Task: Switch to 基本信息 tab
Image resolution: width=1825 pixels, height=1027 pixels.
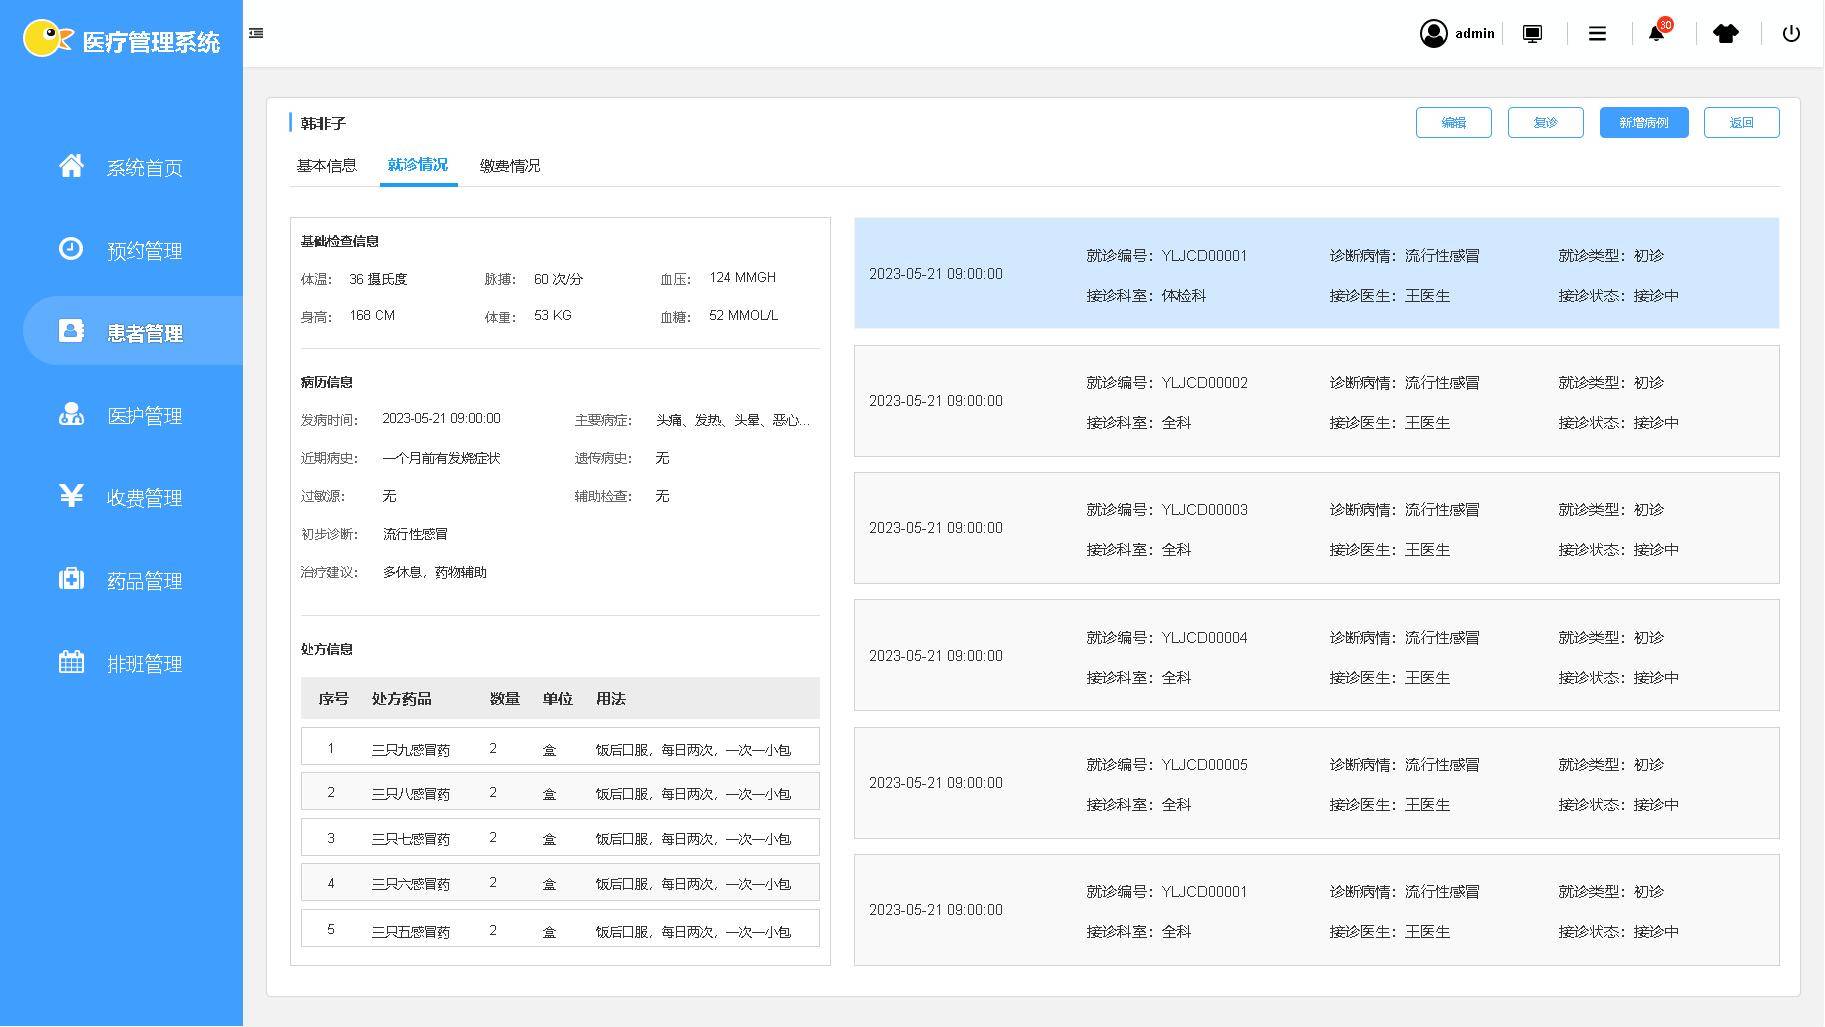Action: [x=326, y=166]
